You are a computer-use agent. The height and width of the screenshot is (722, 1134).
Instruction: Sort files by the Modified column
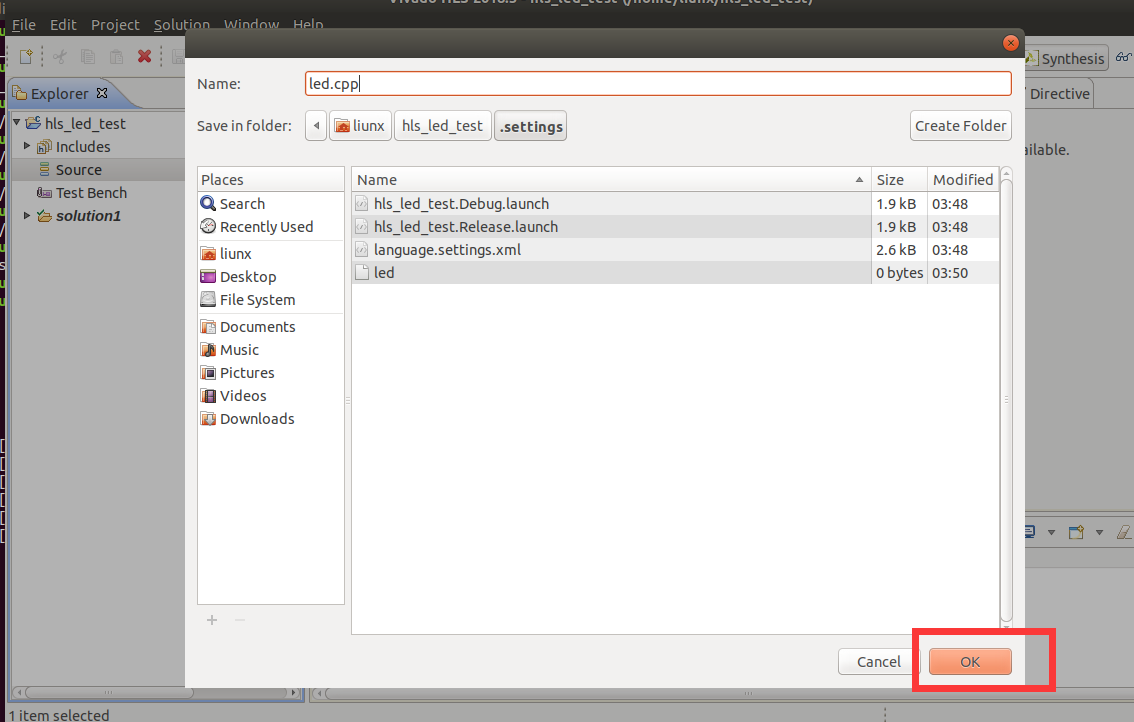tap(963, 179)
